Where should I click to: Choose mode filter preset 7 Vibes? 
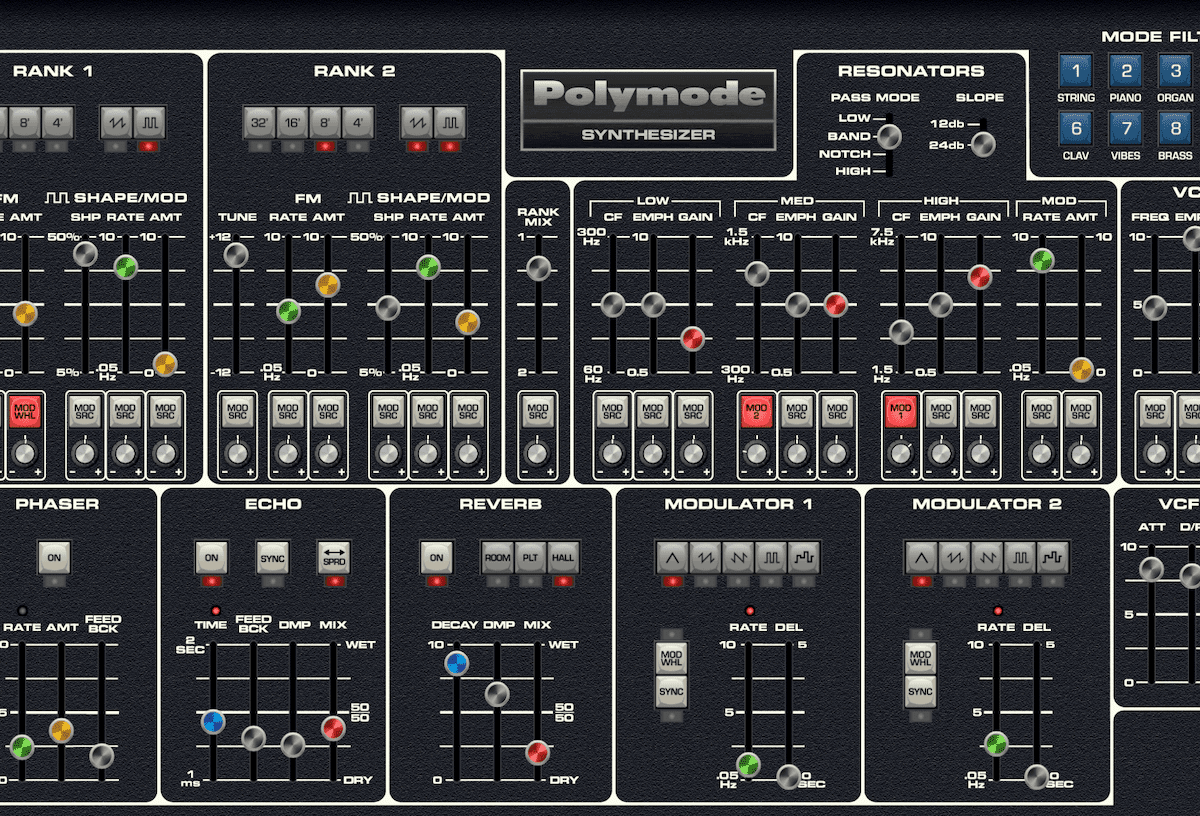click(1126, 129)
